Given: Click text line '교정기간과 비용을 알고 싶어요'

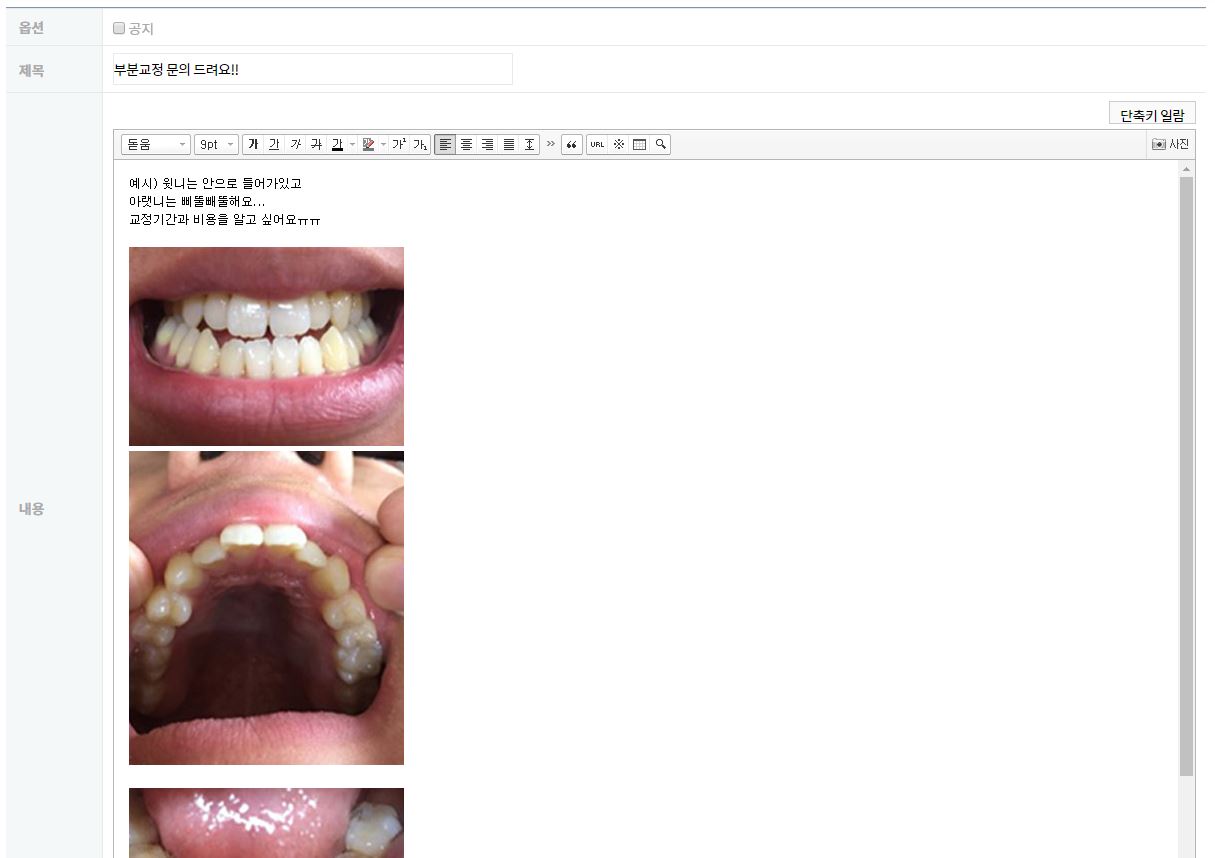Looking at the screenshot, I should click(x=225, y=220).
